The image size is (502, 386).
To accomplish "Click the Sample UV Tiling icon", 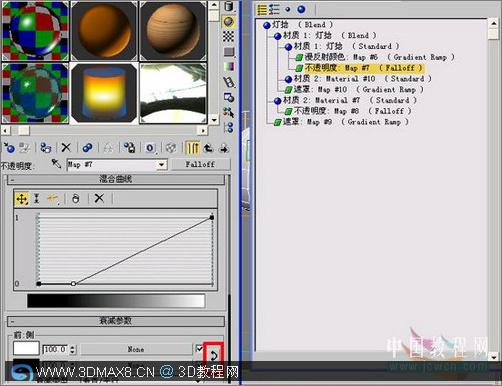I will 229,52.
